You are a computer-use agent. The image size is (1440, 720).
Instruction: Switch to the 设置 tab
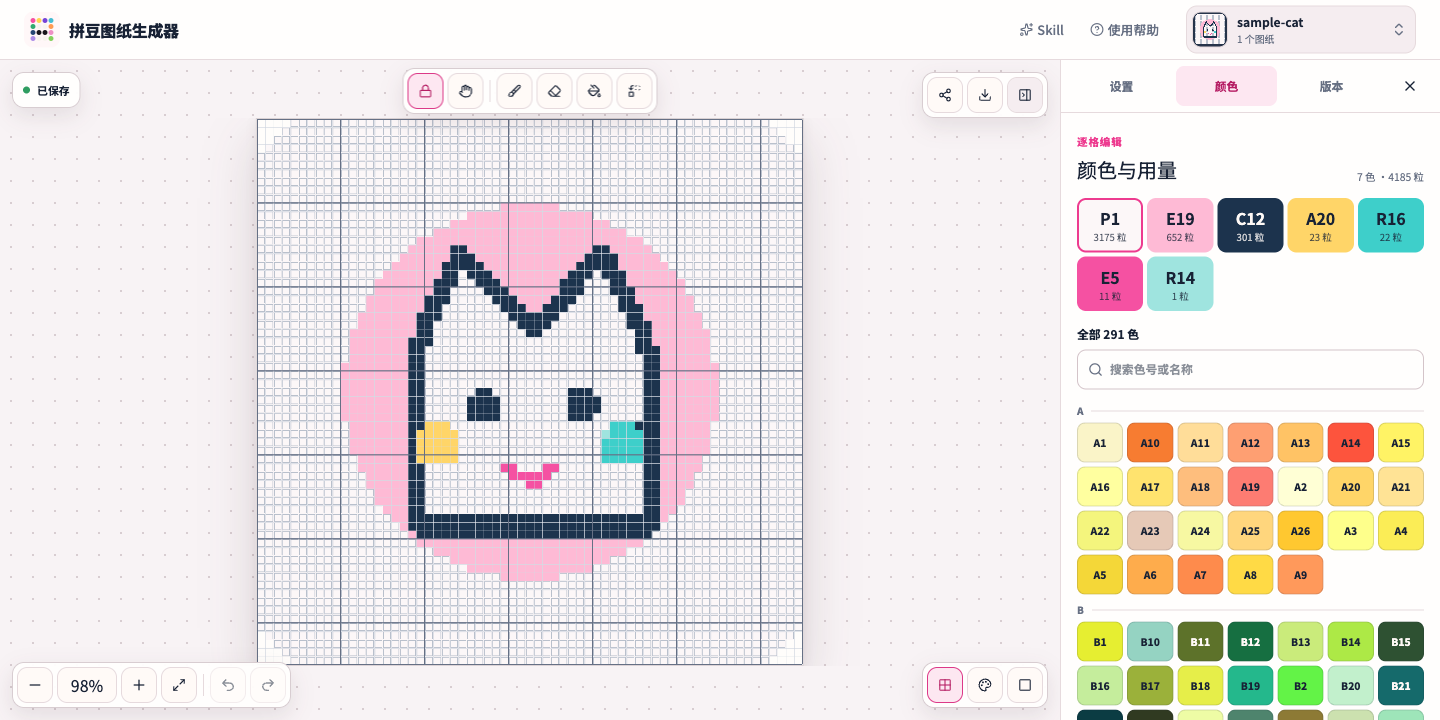1121,86
